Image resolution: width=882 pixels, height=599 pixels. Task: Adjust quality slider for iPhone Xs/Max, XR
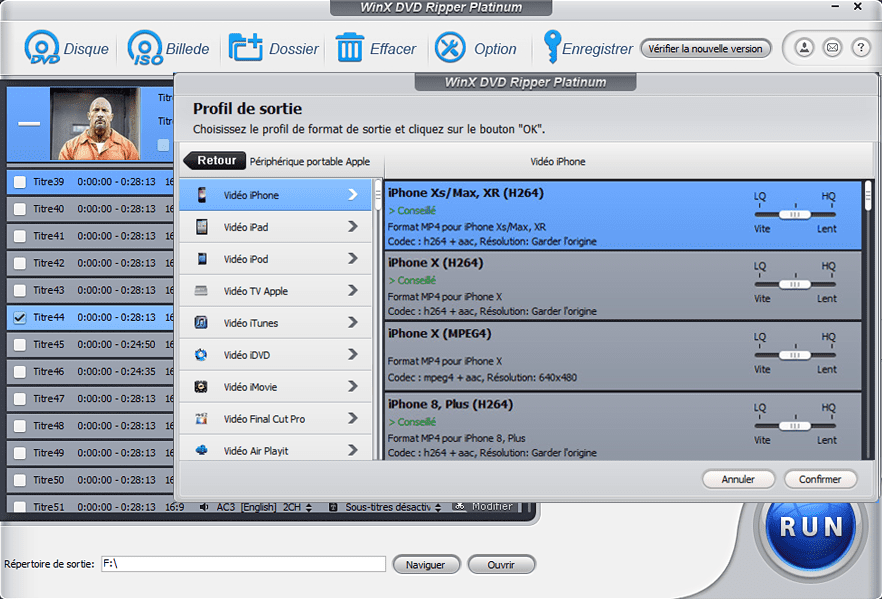pos(795,214)
